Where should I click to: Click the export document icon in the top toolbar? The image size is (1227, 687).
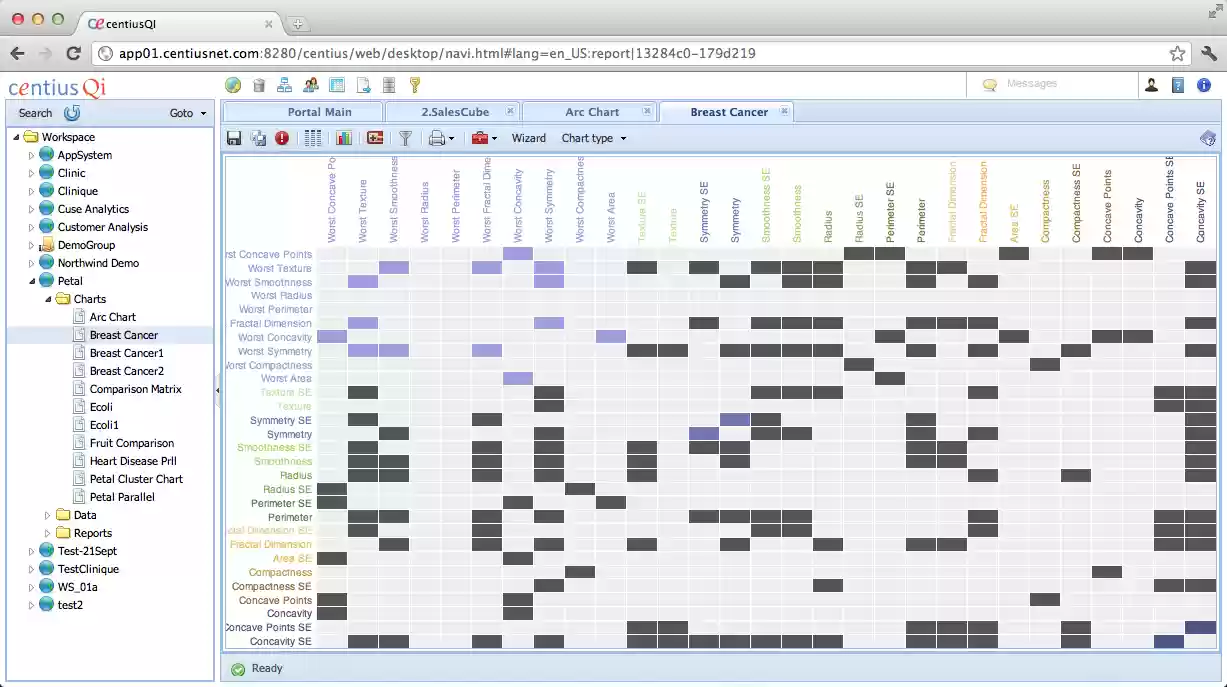pyautogui.click(x=363, y=84)
